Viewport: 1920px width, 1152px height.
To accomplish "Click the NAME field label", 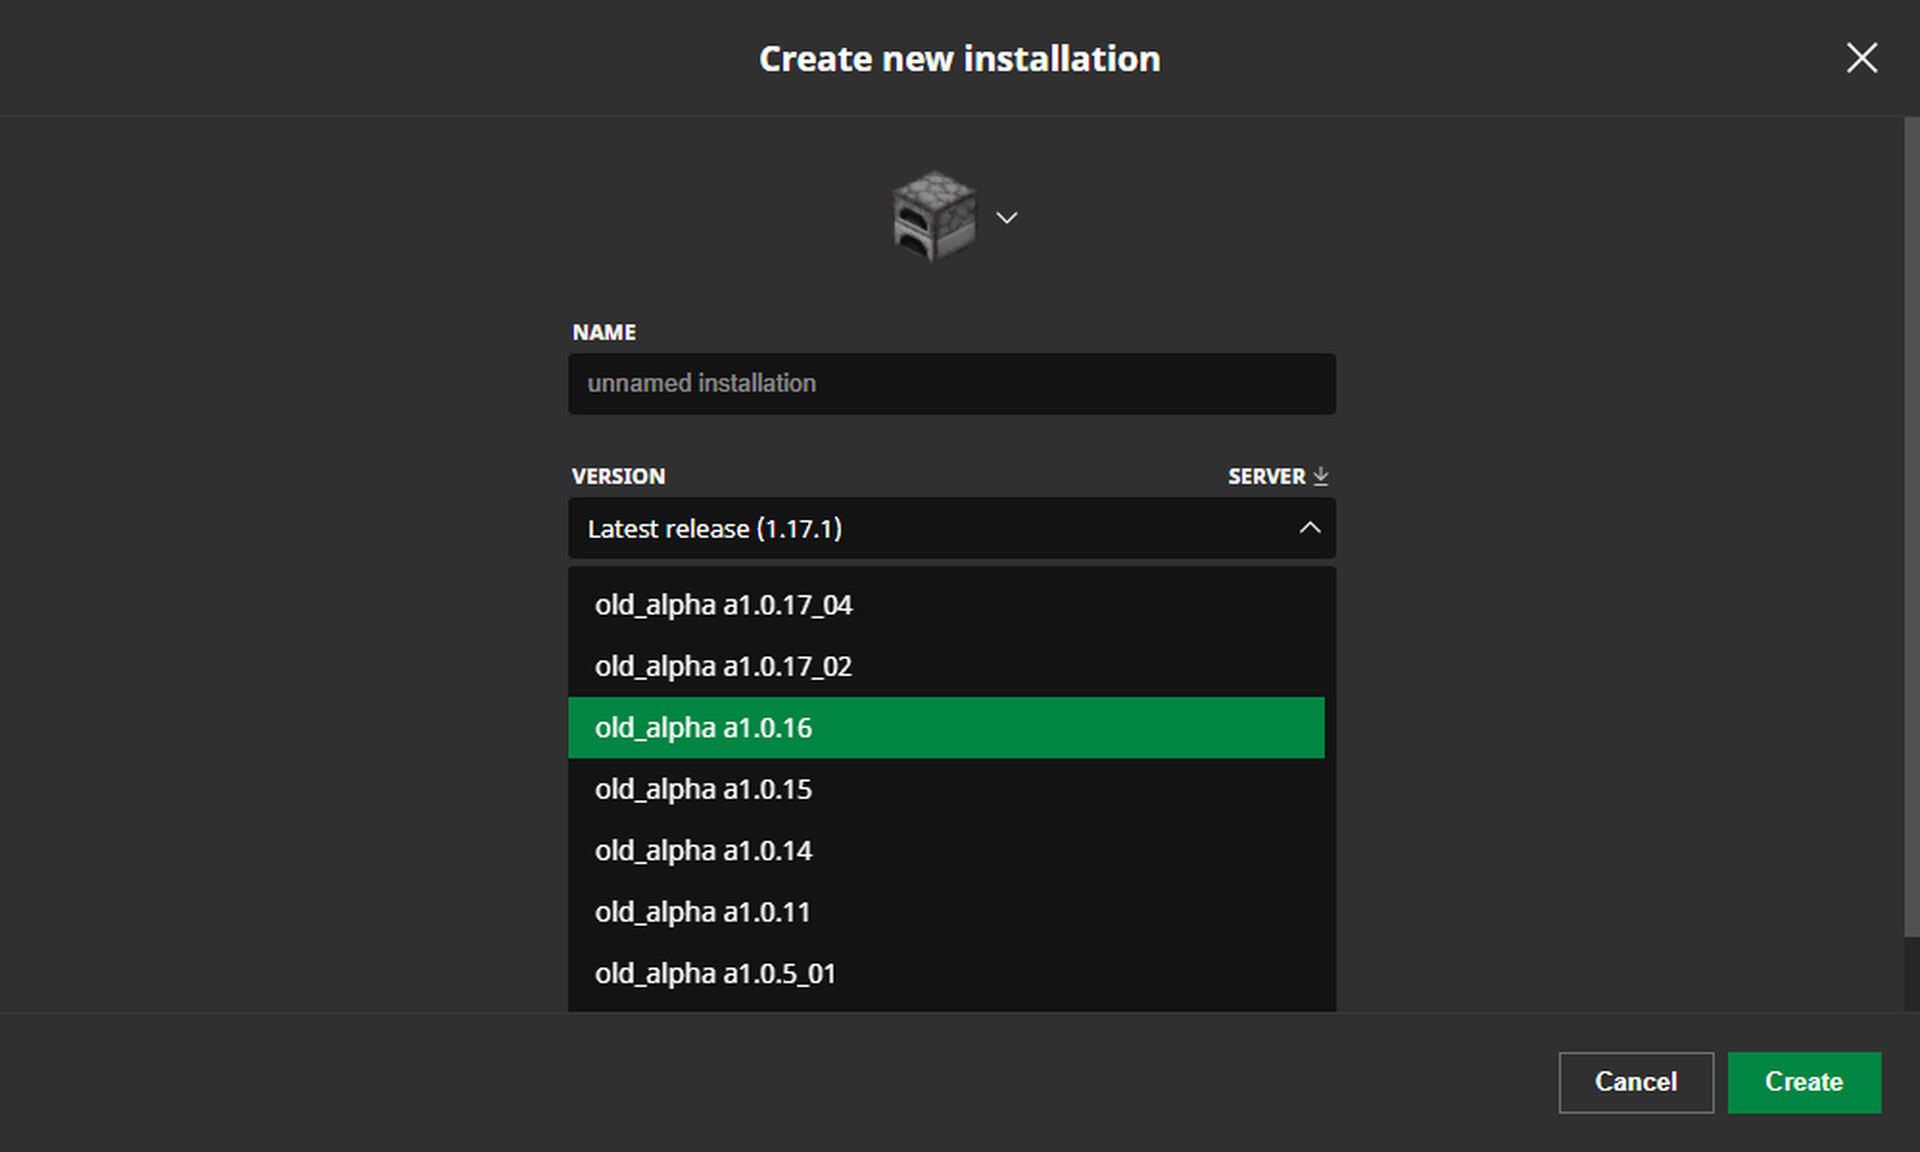I will click(604, 332).
